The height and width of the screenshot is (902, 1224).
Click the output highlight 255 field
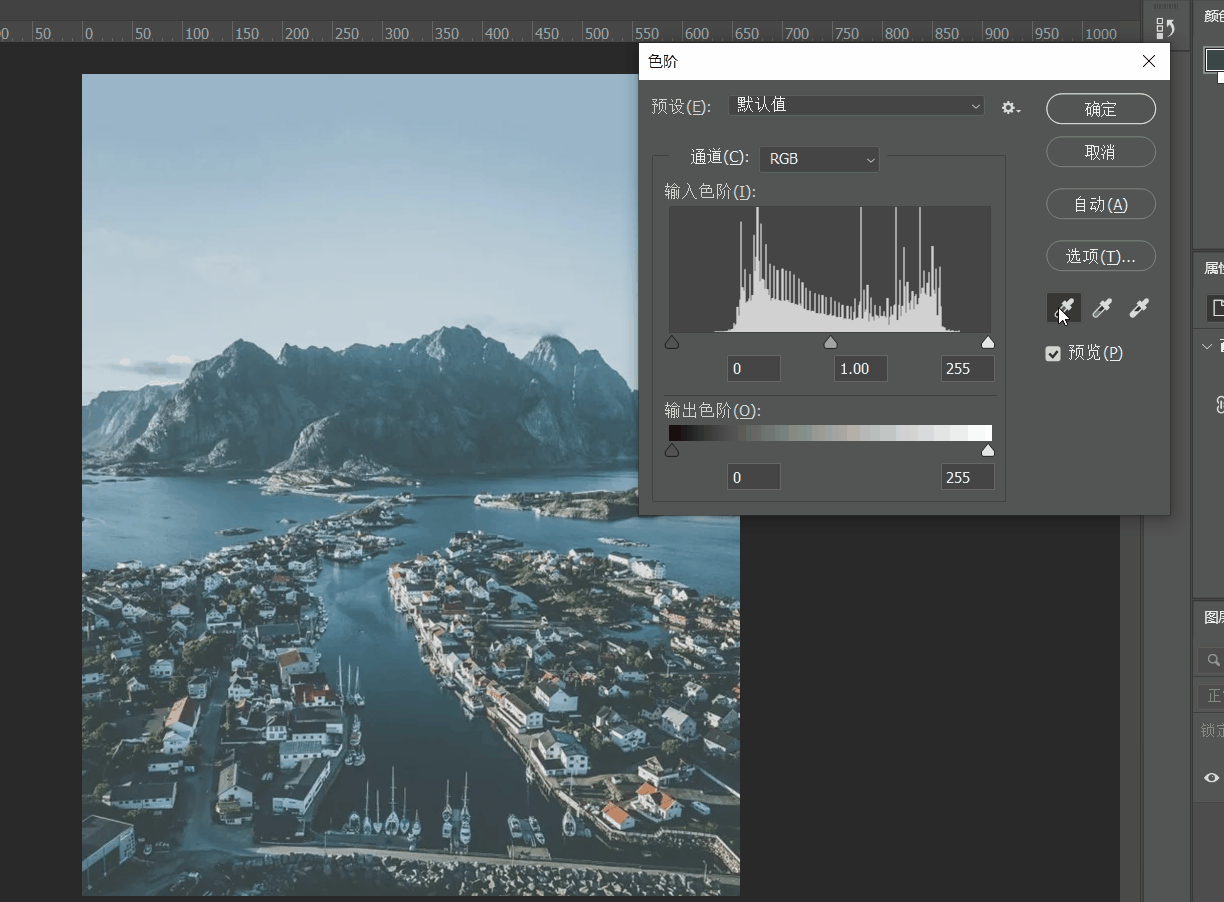967,477
